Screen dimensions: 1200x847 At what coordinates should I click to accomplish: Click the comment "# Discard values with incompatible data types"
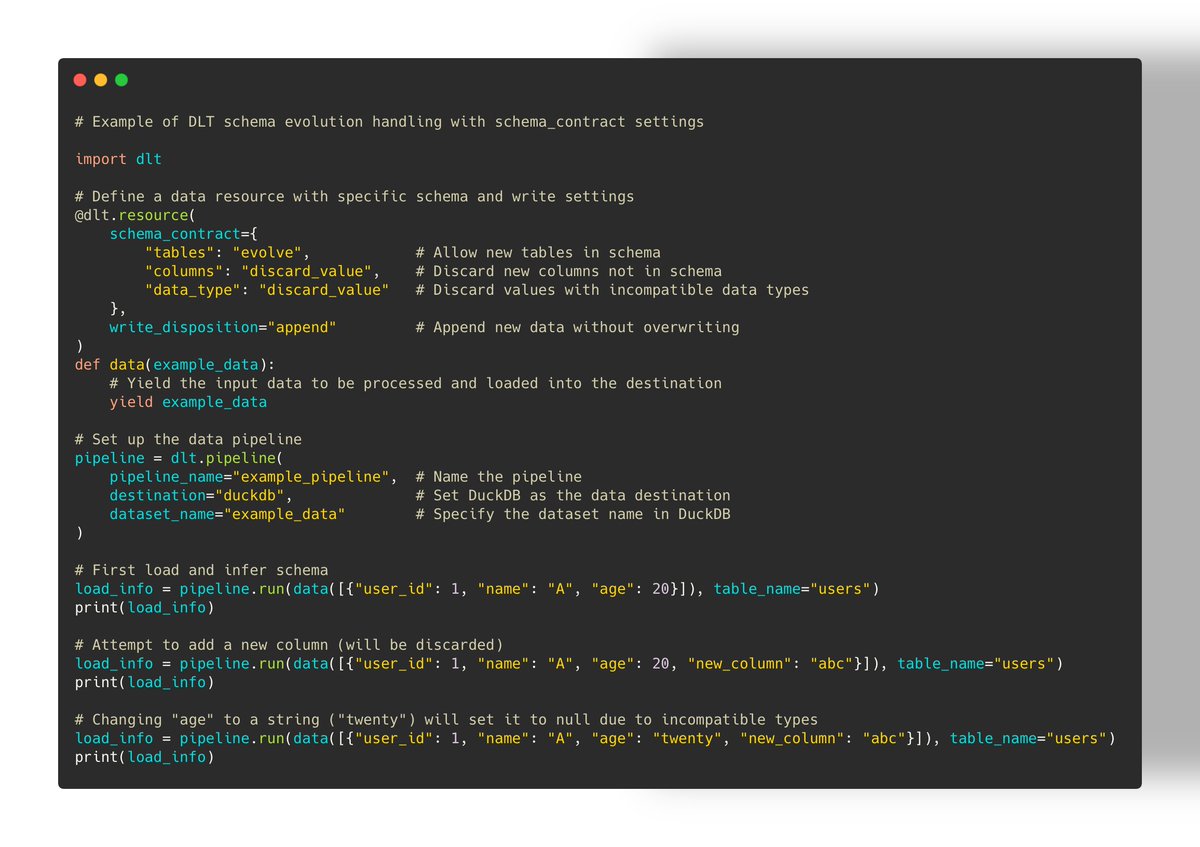pos(612,290)
